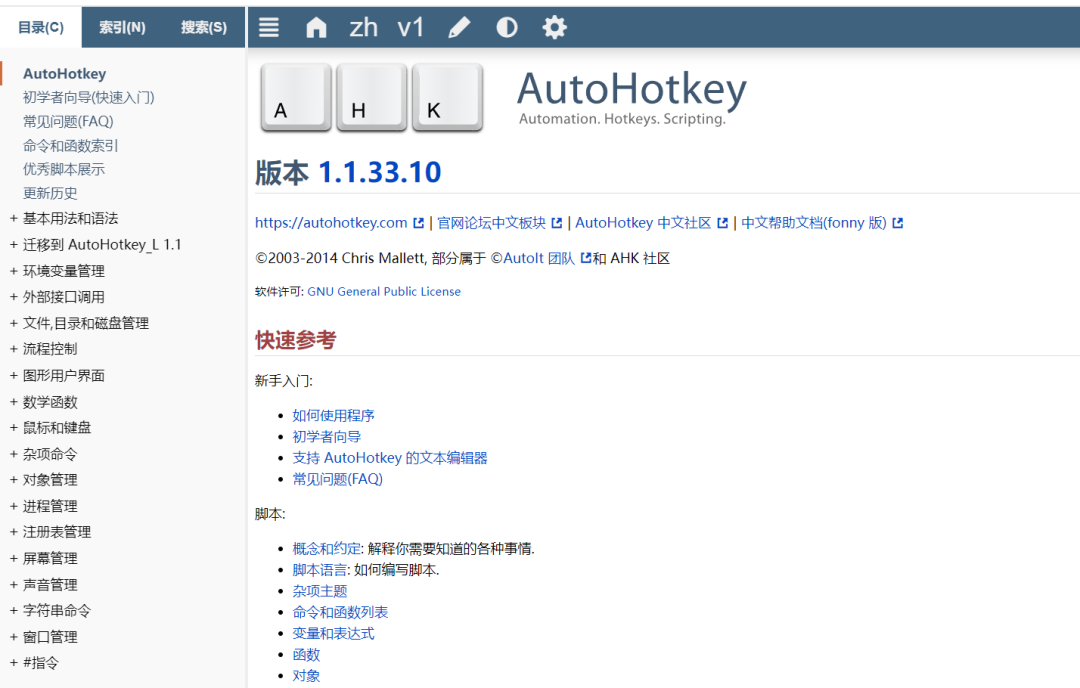Open 脚本语言 link
This screenshot has height=688, width=1080.
320,570
